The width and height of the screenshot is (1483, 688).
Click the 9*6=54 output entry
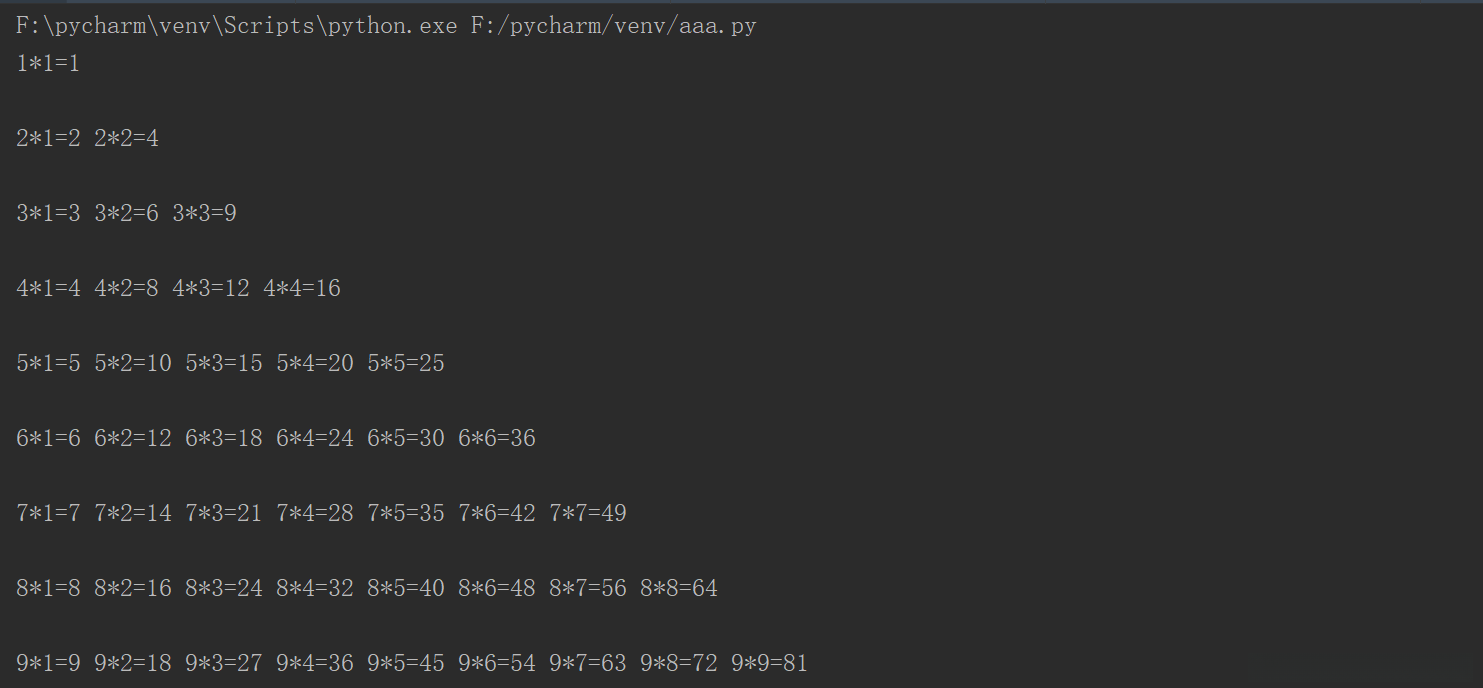496,664
